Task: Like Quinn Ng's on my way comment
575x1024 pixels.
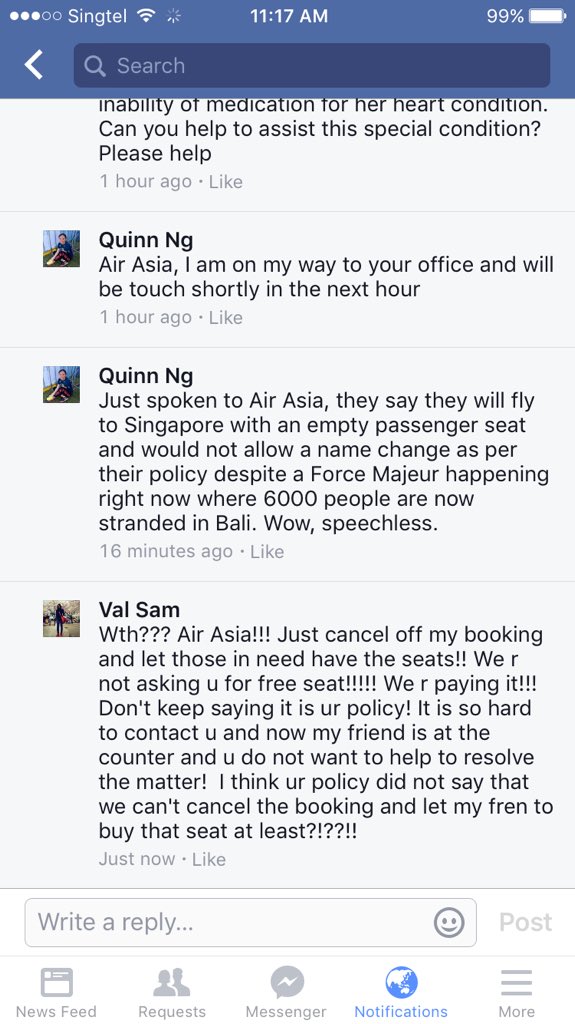Action: pos(225,317)
